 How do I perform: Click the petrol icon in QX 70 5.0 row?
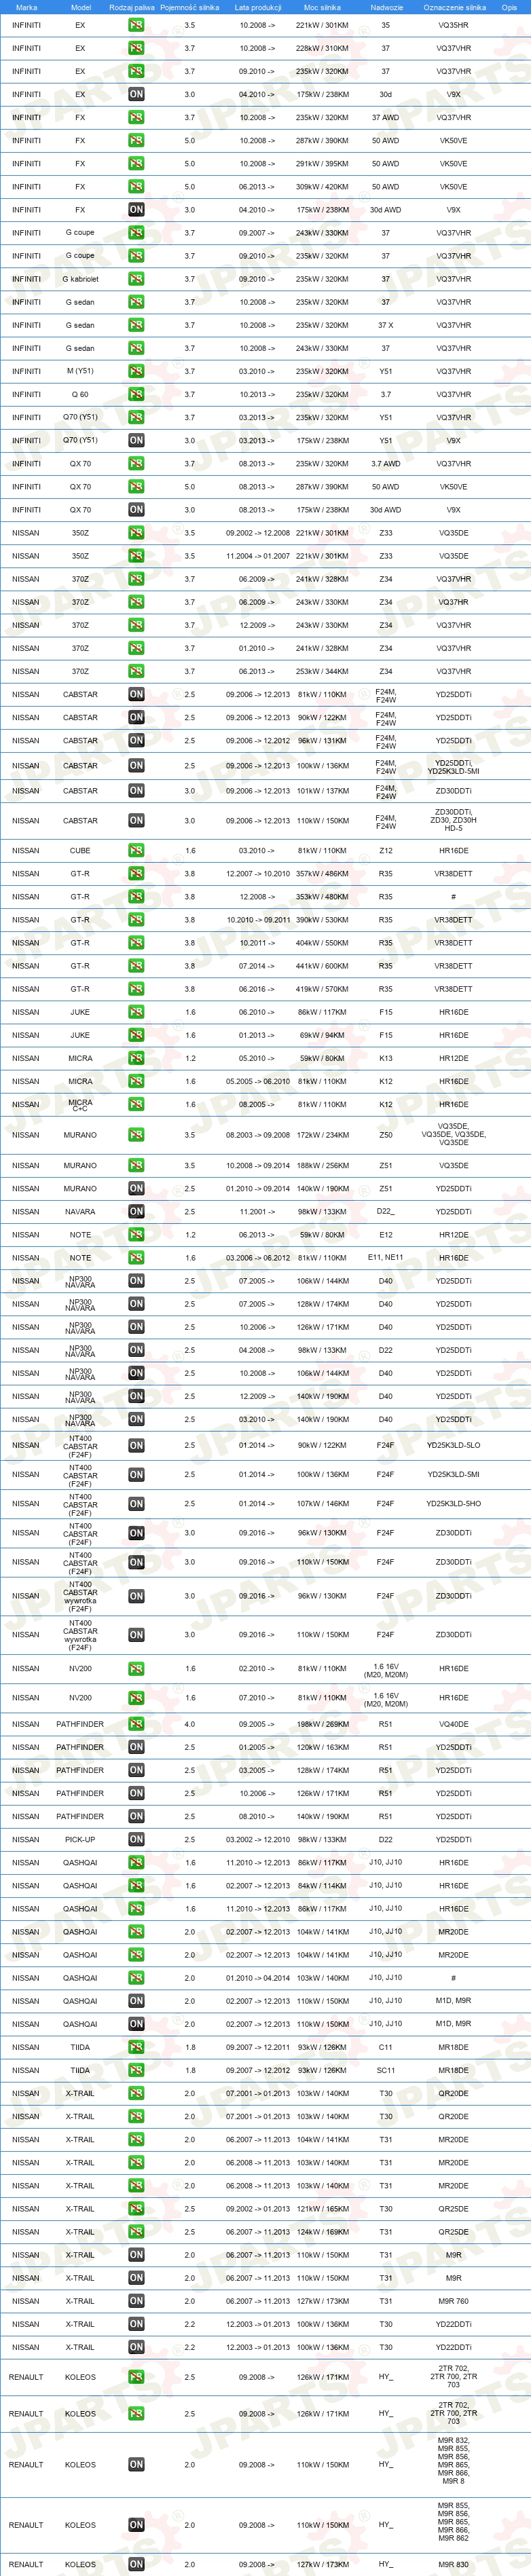coord(136,487)
